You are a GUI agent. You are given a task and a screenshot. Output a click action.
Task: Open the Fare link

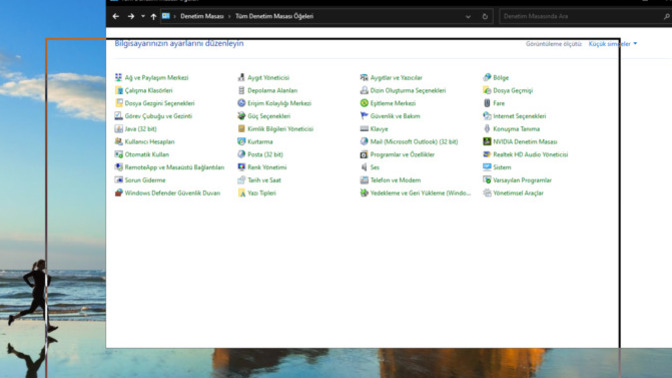pos(499,103)
